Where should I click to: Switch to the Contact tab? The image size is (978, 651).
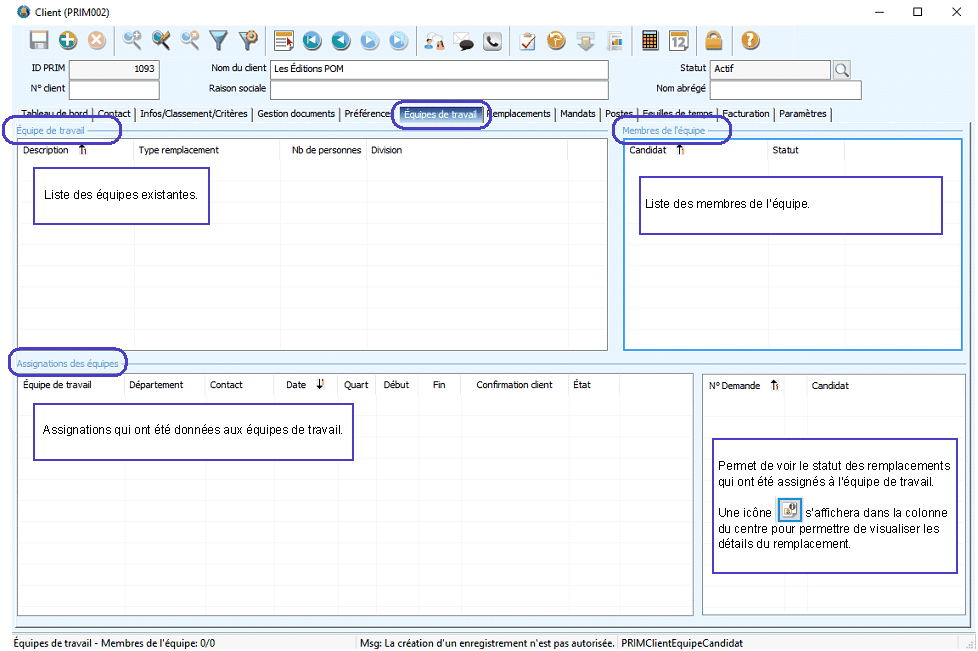pyautogui.click(x=114, y=114)
